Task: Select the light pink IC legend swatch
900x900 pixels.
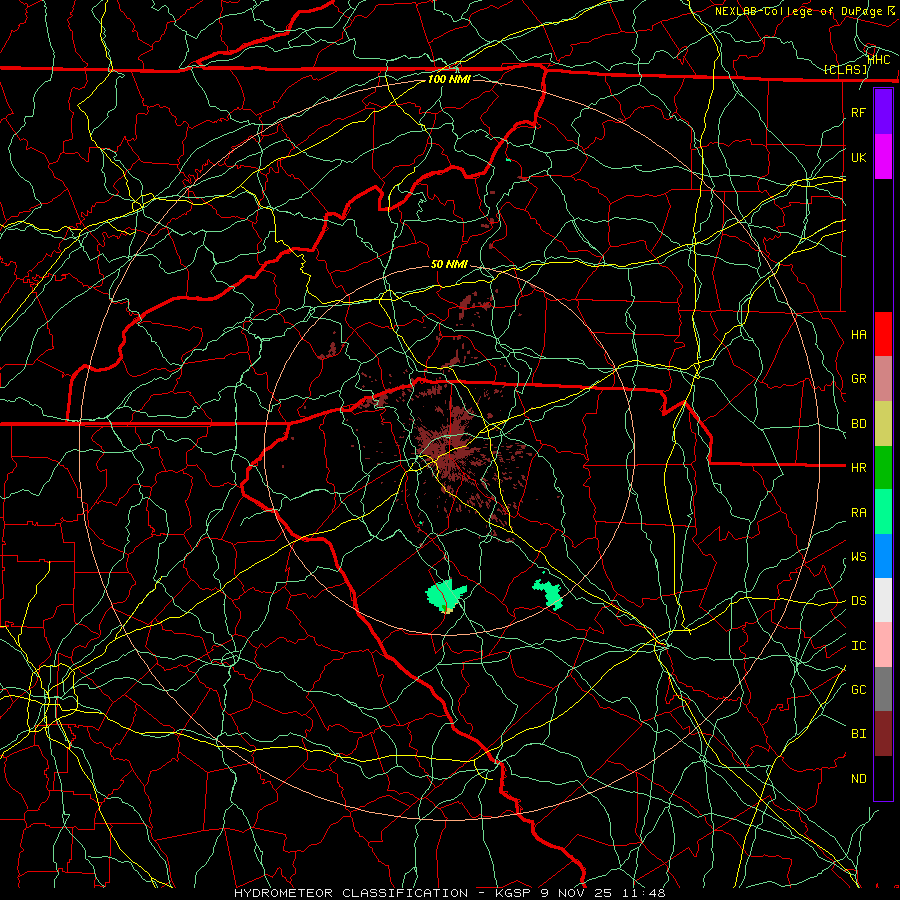Action: click(x=883, y=645)
